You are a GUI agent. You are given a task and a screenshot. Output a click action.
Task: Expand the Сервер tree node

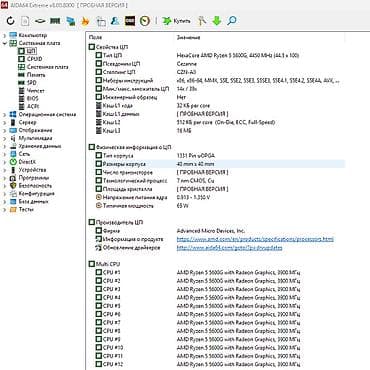[4, 122]
